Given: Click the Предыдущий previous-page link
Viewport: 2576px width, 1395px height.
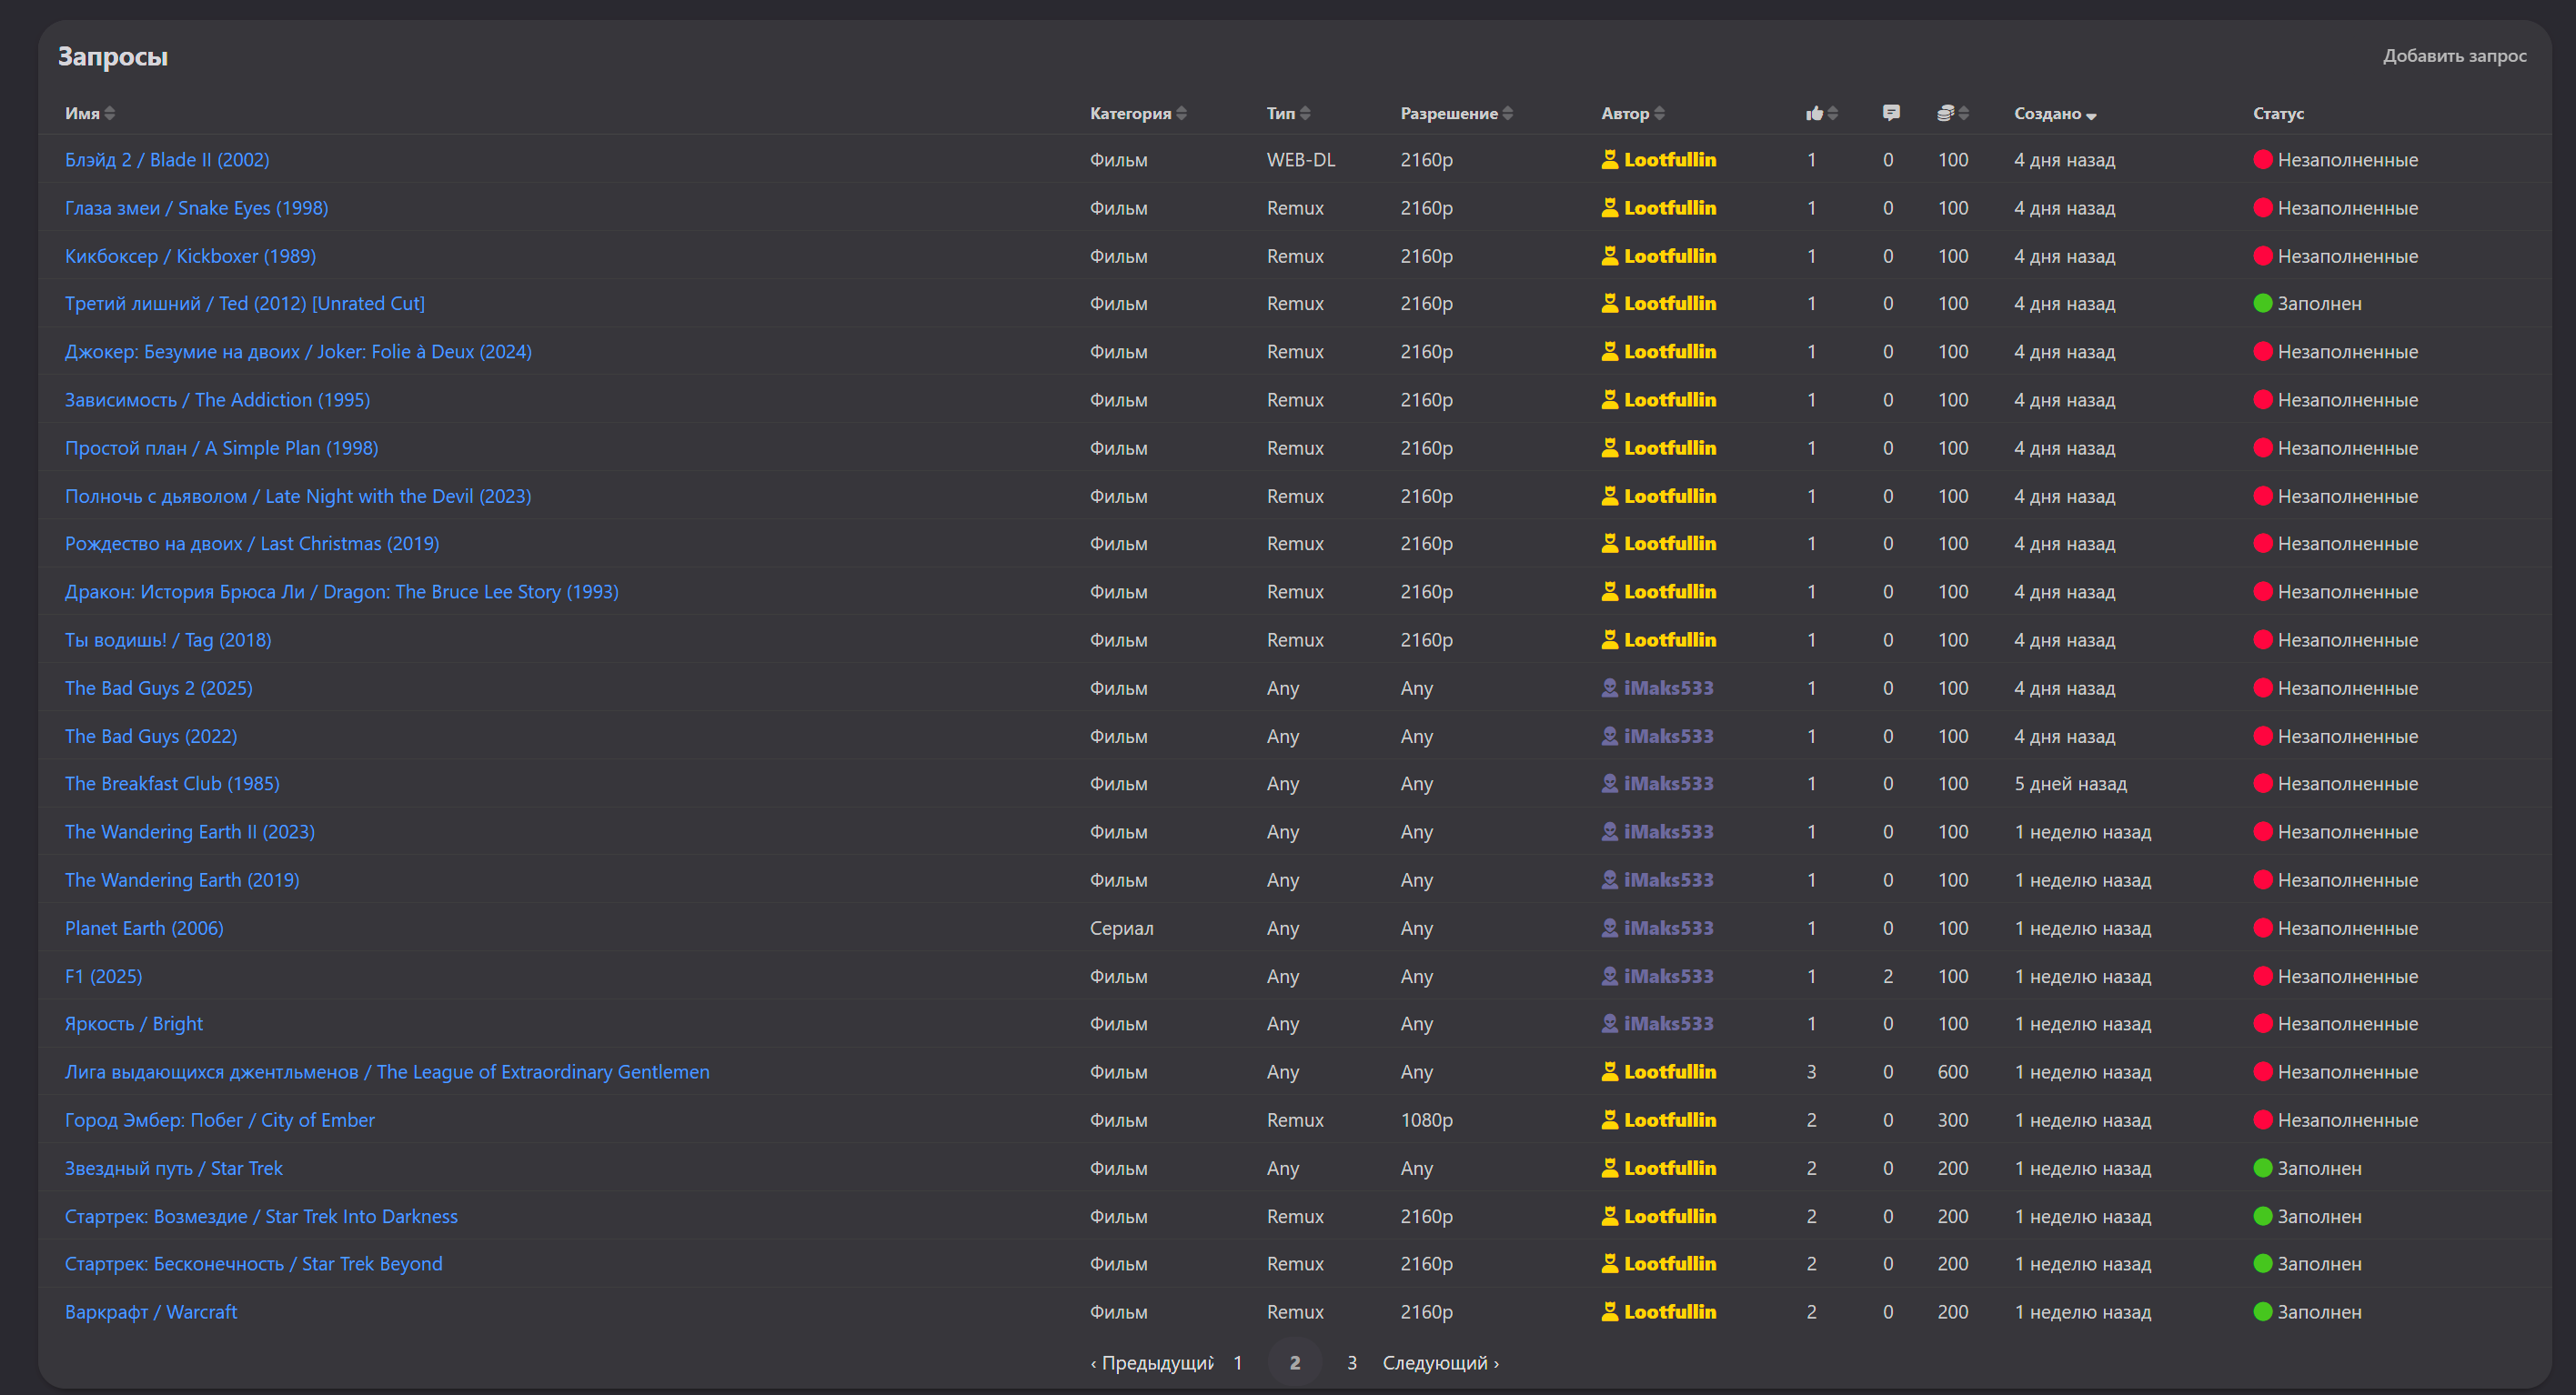Looking at the screenshot, I should (x=1152, y=1363).
